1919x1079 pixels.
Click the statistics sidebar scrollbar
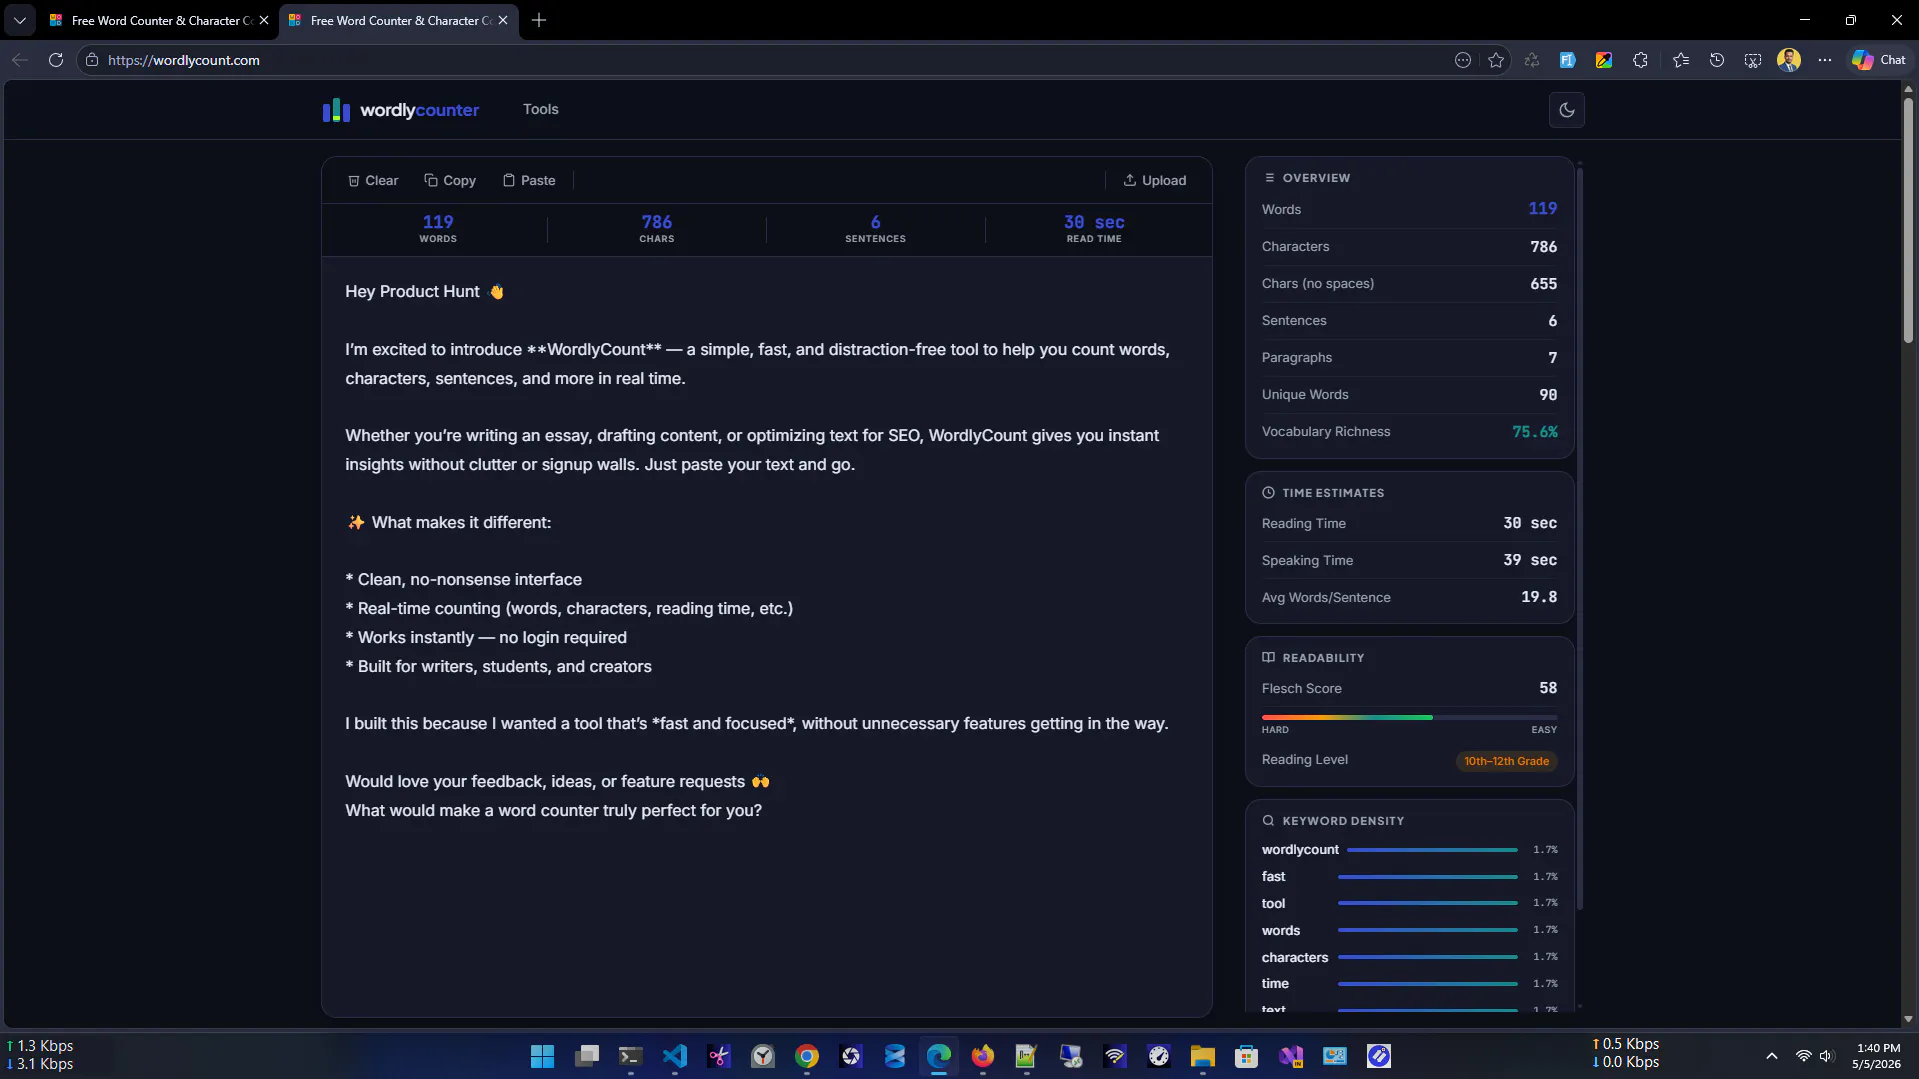tap(1580, 538)
